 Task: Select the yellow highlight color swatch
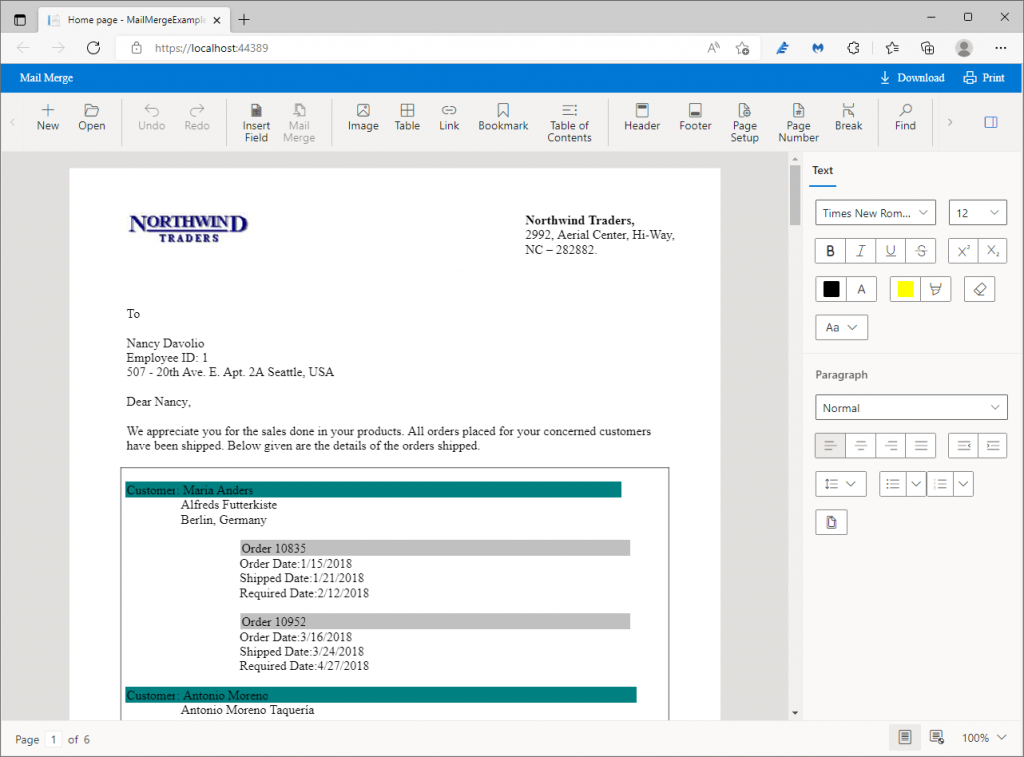(905, 288)
